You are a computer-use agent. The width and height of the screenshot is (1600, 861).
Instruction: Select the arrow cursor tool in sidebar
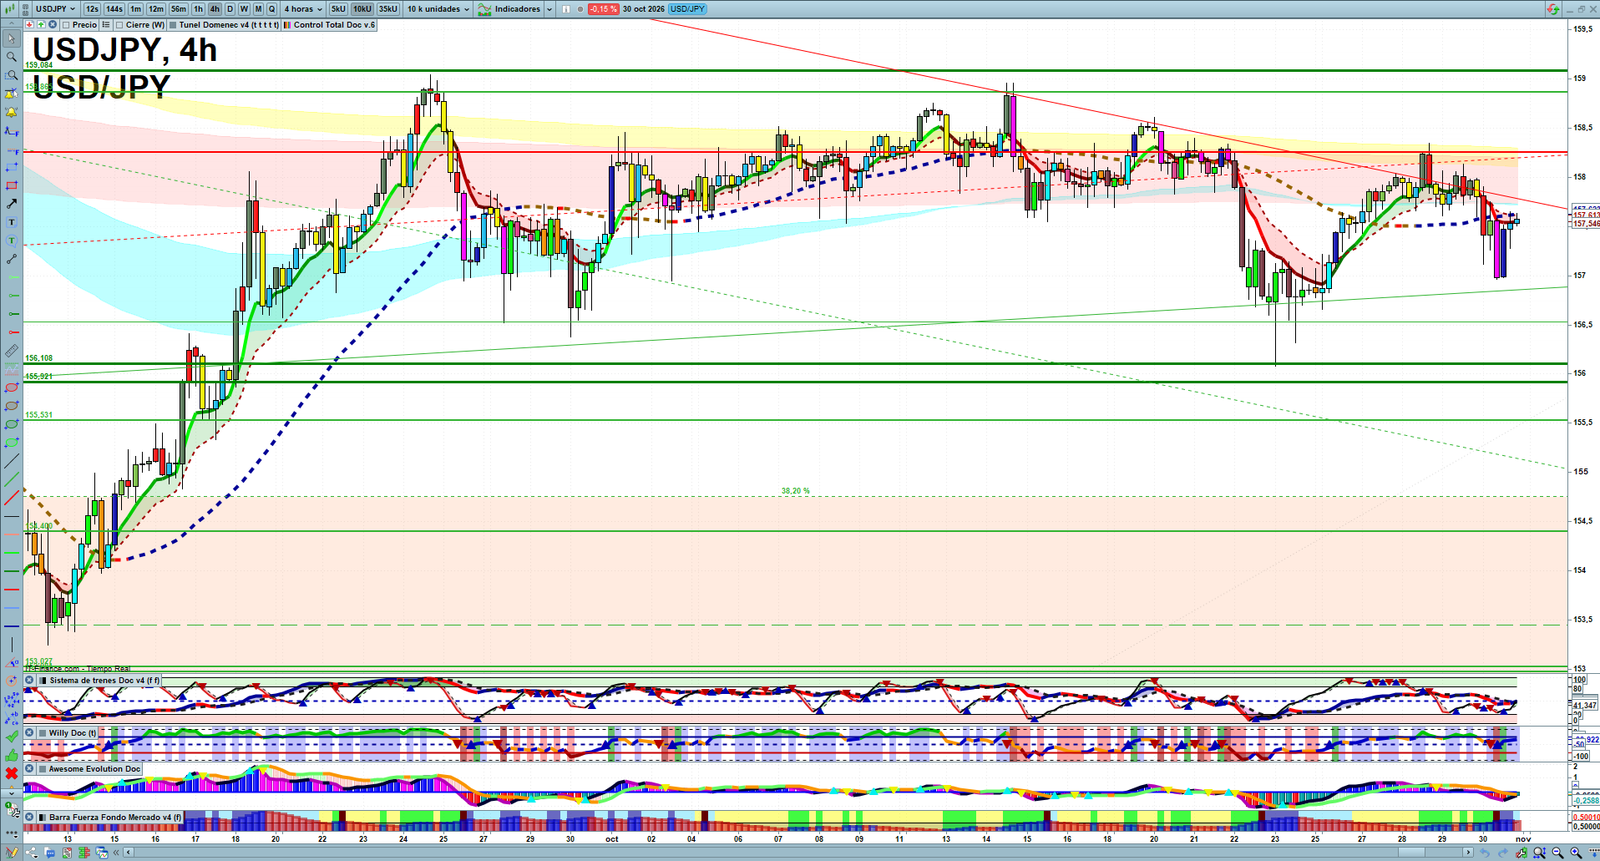11,39
